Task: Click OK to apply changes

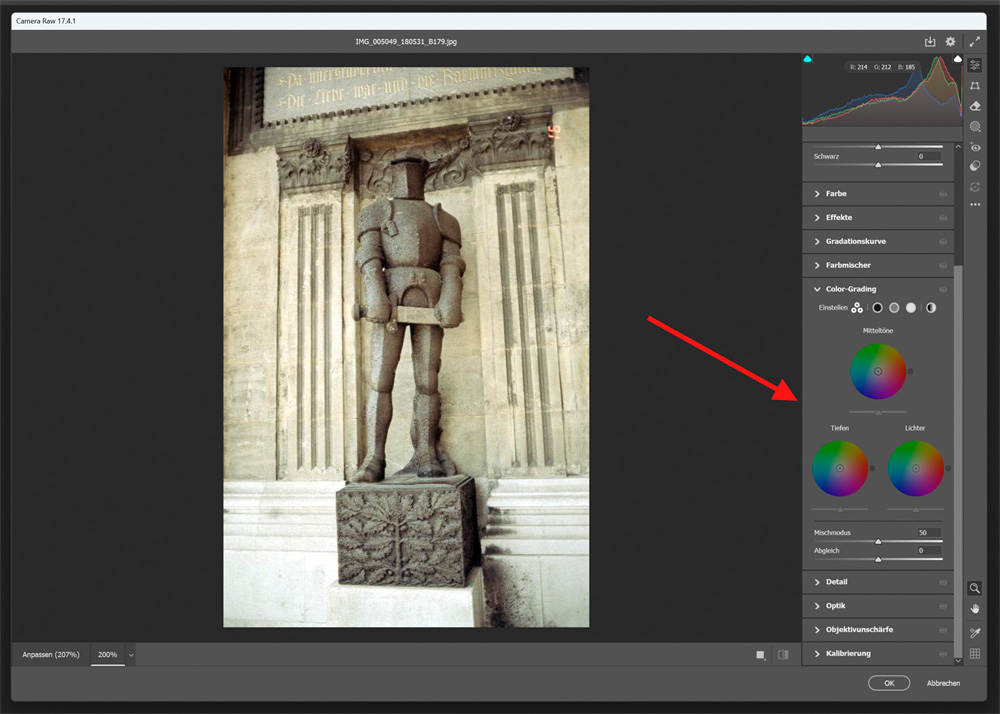Action: [889, 683]
